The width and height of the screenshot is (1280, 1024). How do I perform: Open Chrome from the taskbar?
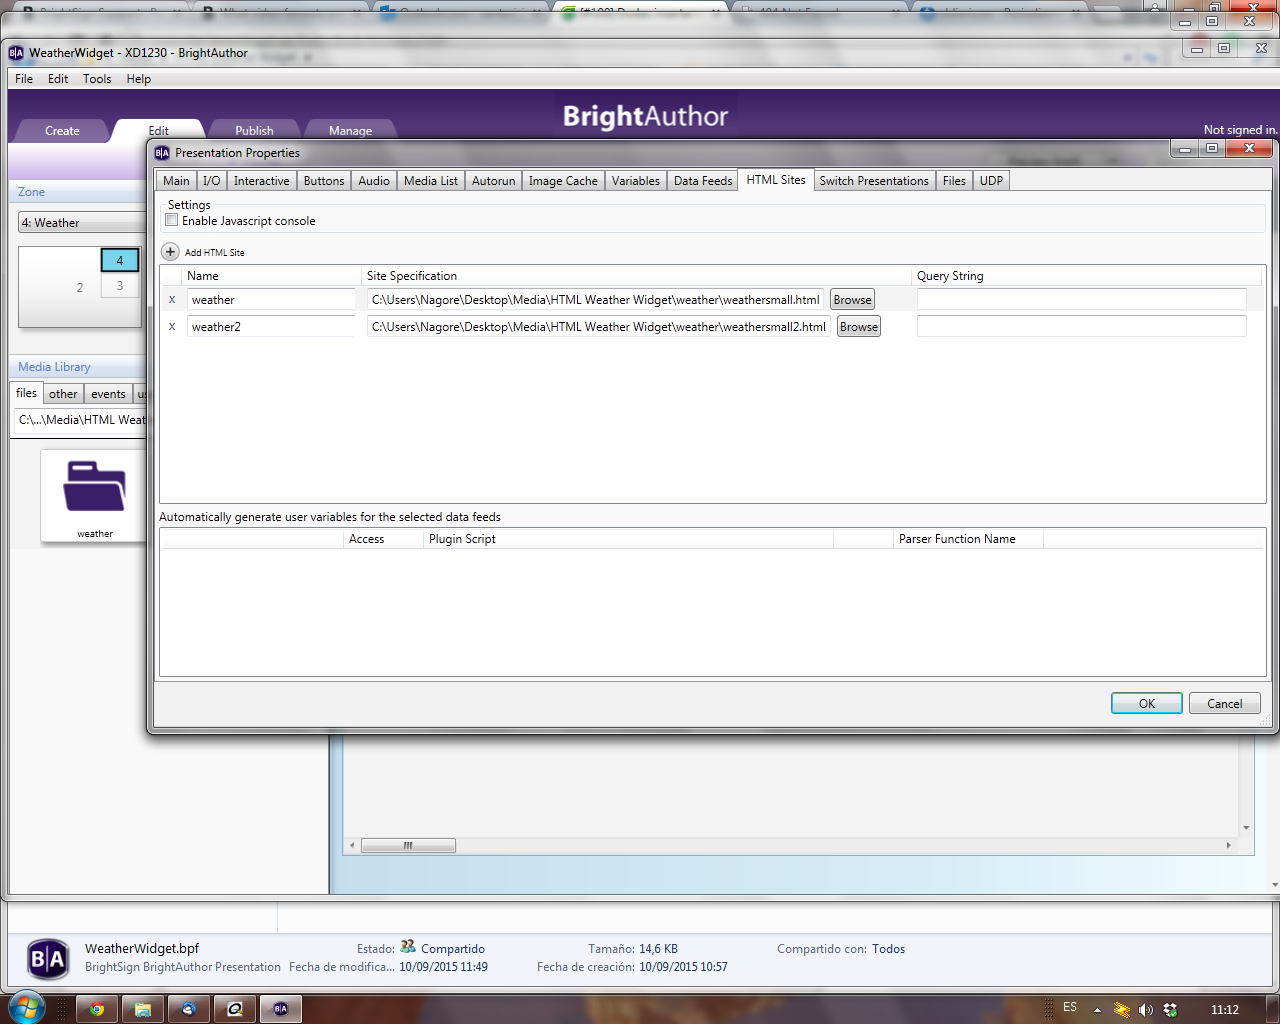pos(97,1009)
